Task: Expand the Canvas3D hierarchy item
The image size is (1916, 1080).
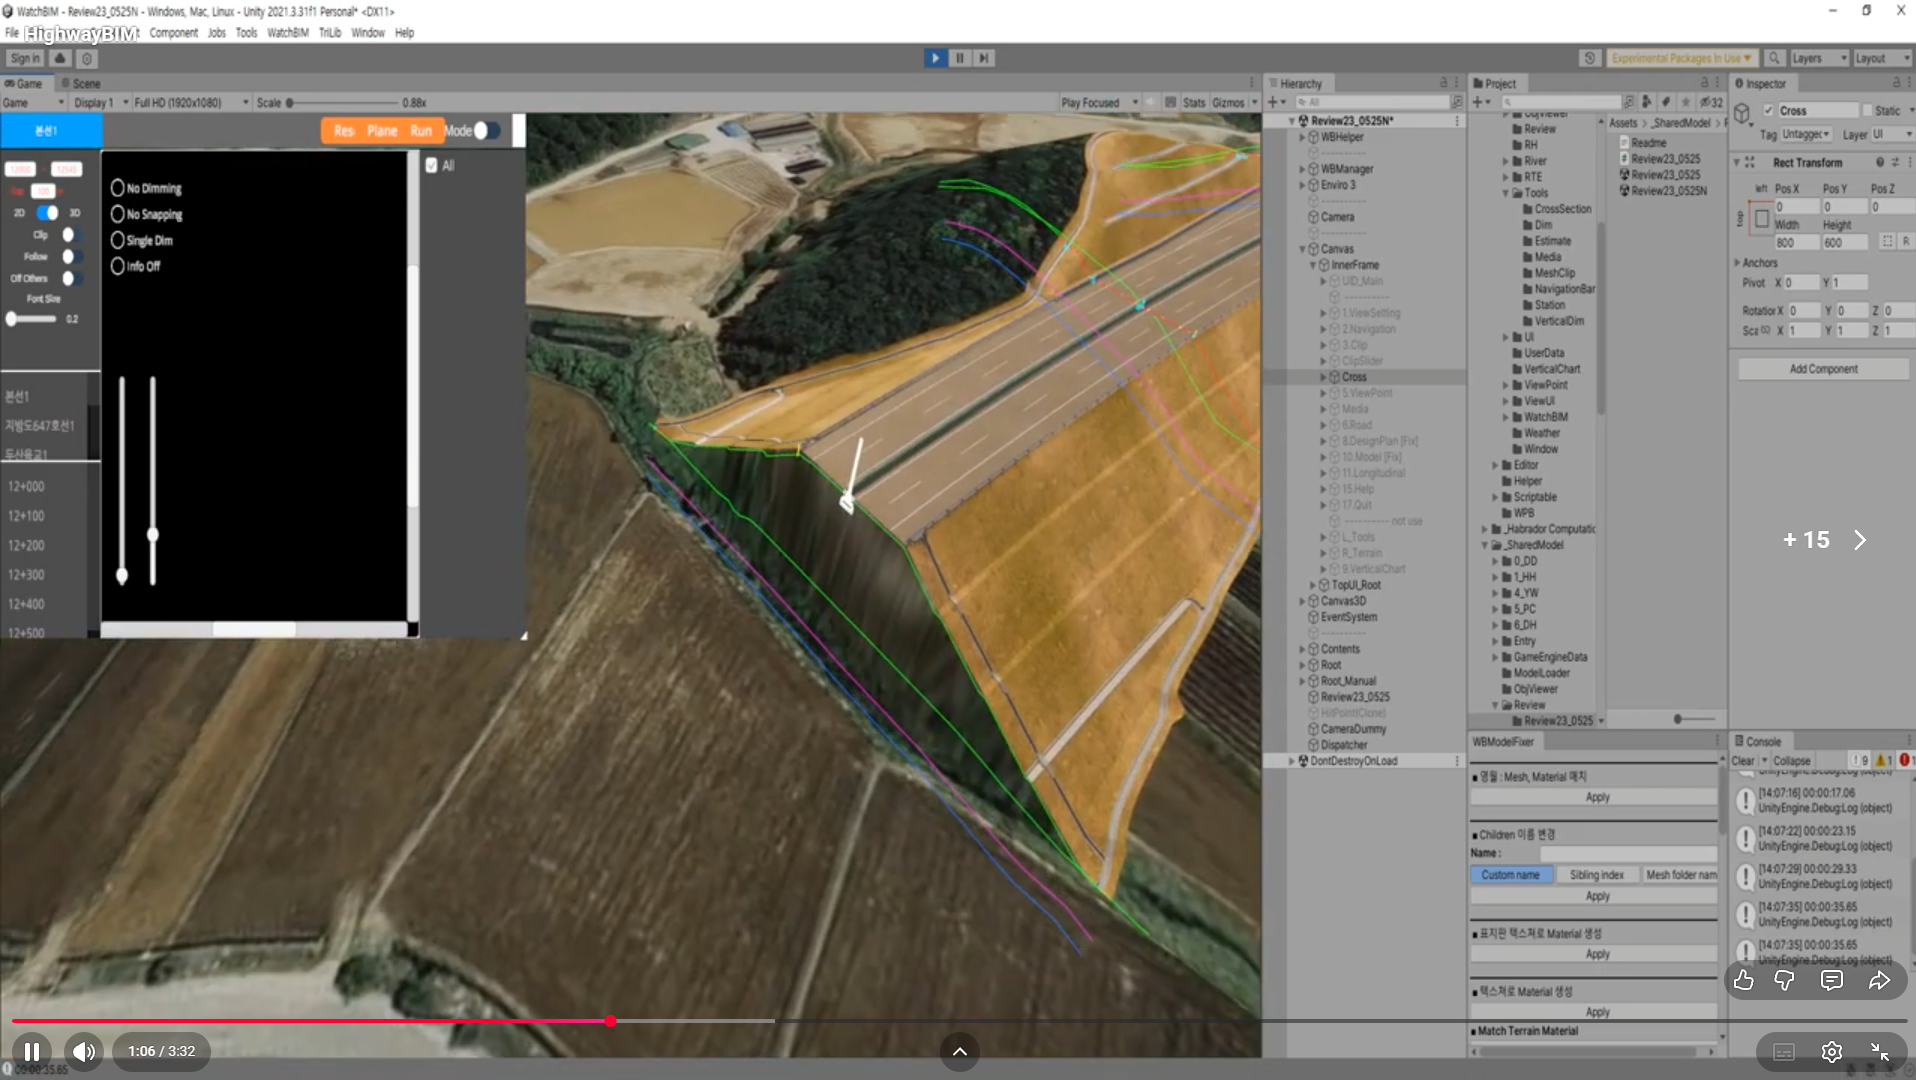Action: (1302, 601)
